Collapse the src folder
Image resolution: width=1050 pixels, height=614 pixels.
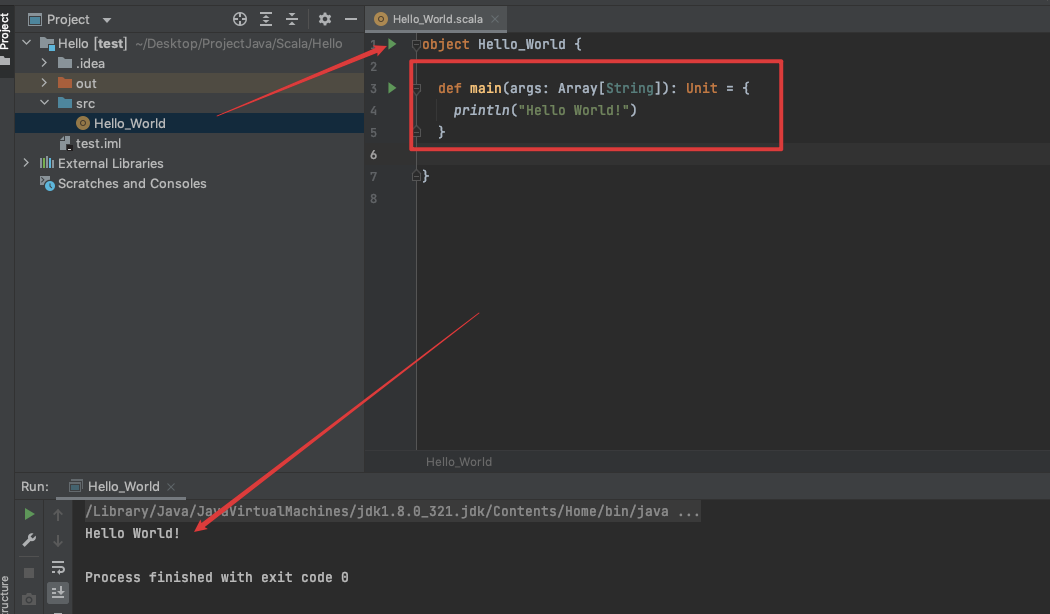click(44, 103)
